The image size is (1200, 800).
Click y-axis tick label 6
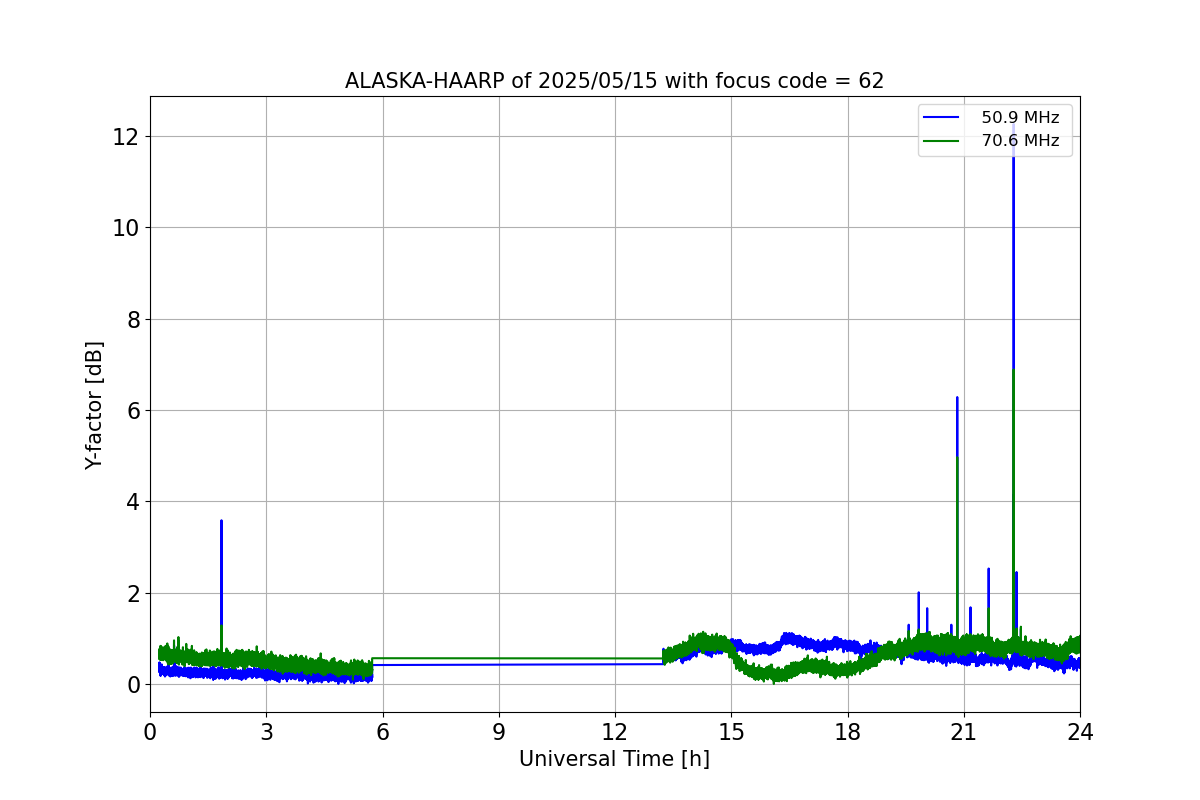coord(133,410)
